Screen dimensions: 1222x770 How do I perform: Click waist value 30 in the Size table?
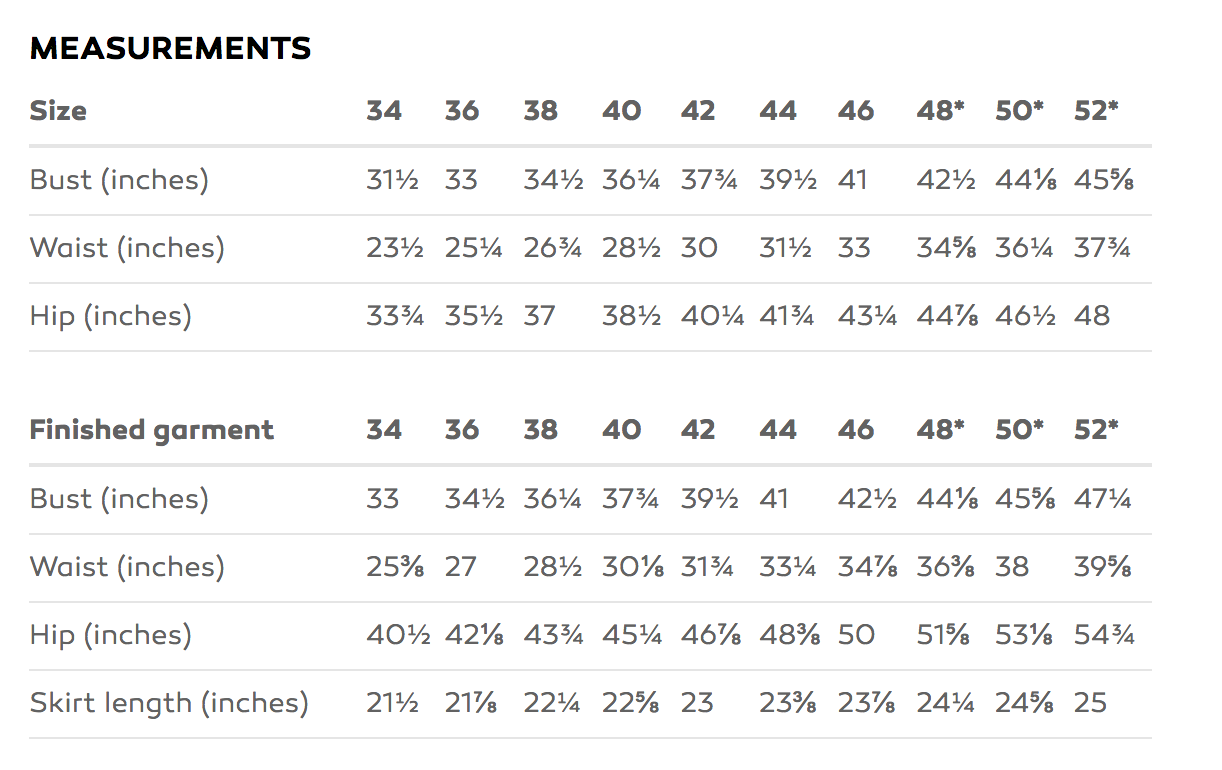(x=699, y=248)
